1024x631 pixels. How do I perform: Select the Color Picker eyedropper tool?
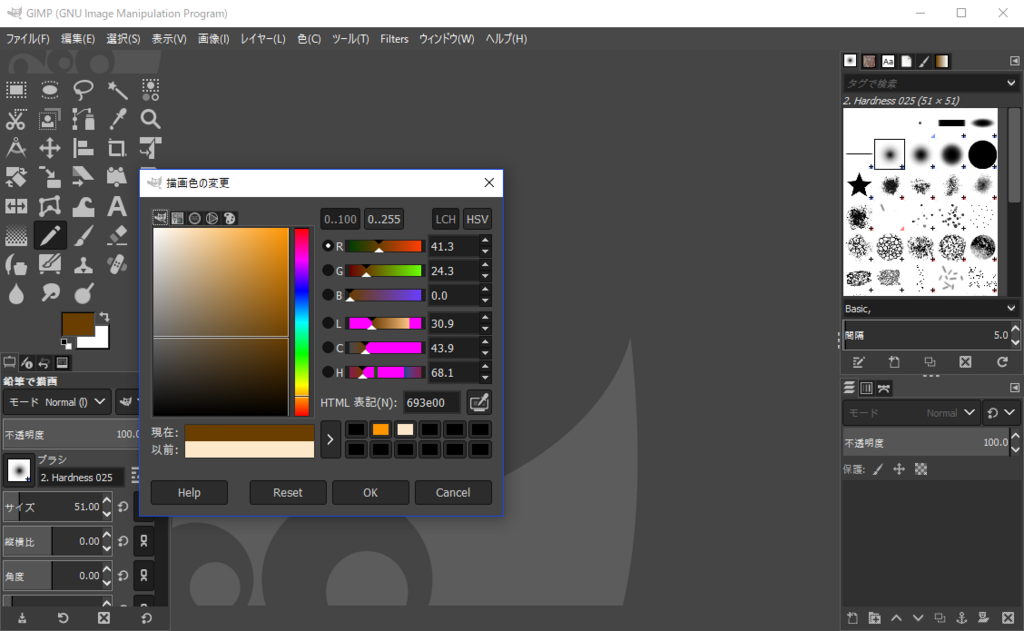point(117,120)
